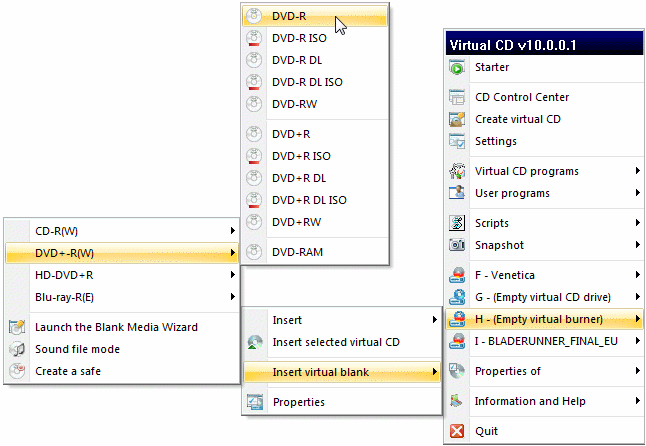This screenshot has width=646, height=446.
Task: Click the Insert selected virtual CD icon
Action: click(256, 343)
